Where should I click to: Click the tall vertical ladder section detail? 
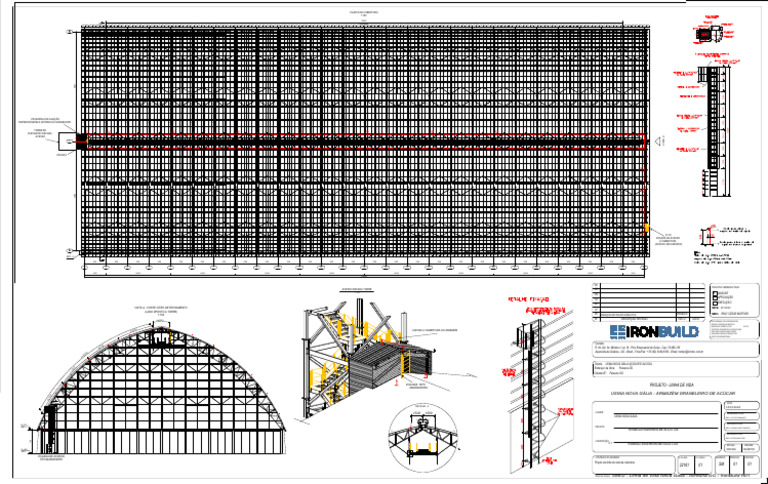[715, 130]
